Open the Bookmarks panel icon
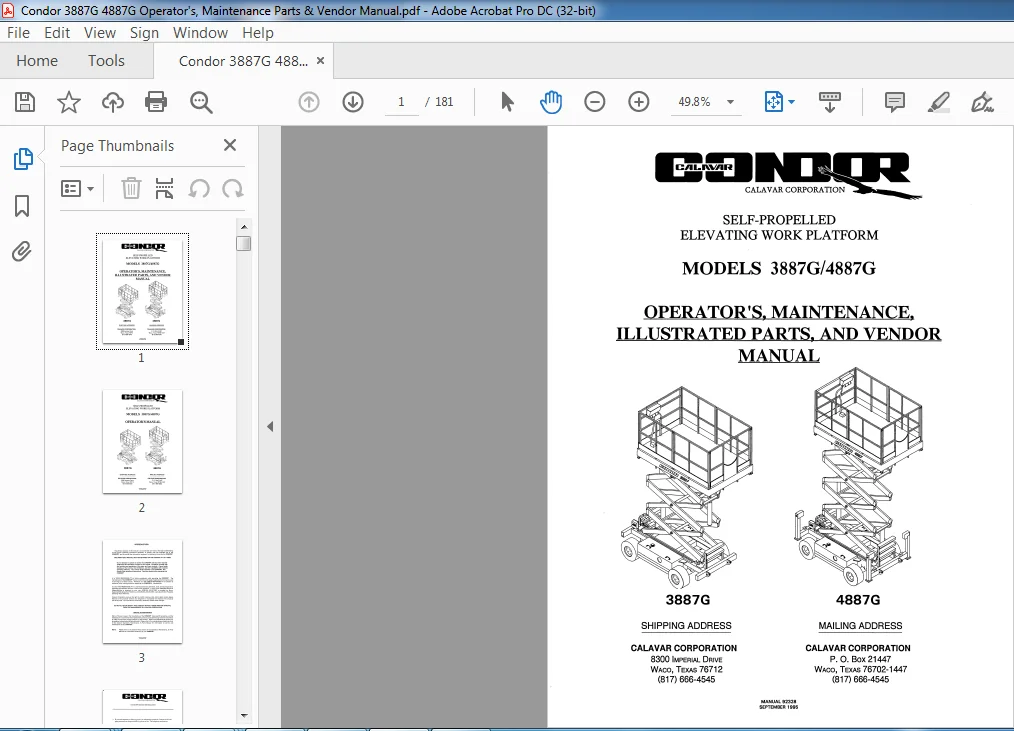 click(22, 206)
